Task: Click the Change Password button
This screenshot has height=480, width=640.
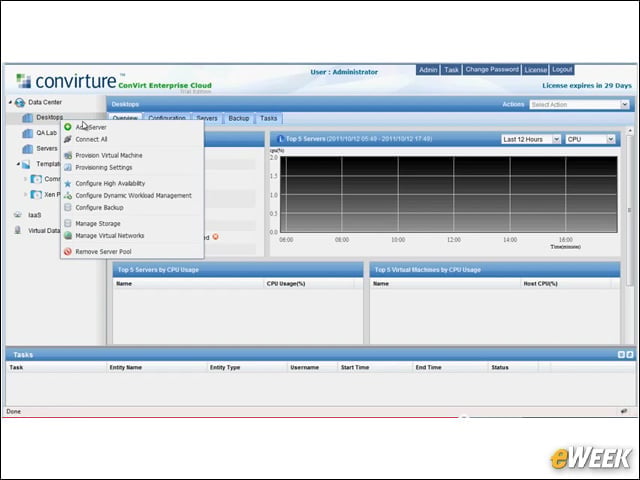Action: point(492,70)
